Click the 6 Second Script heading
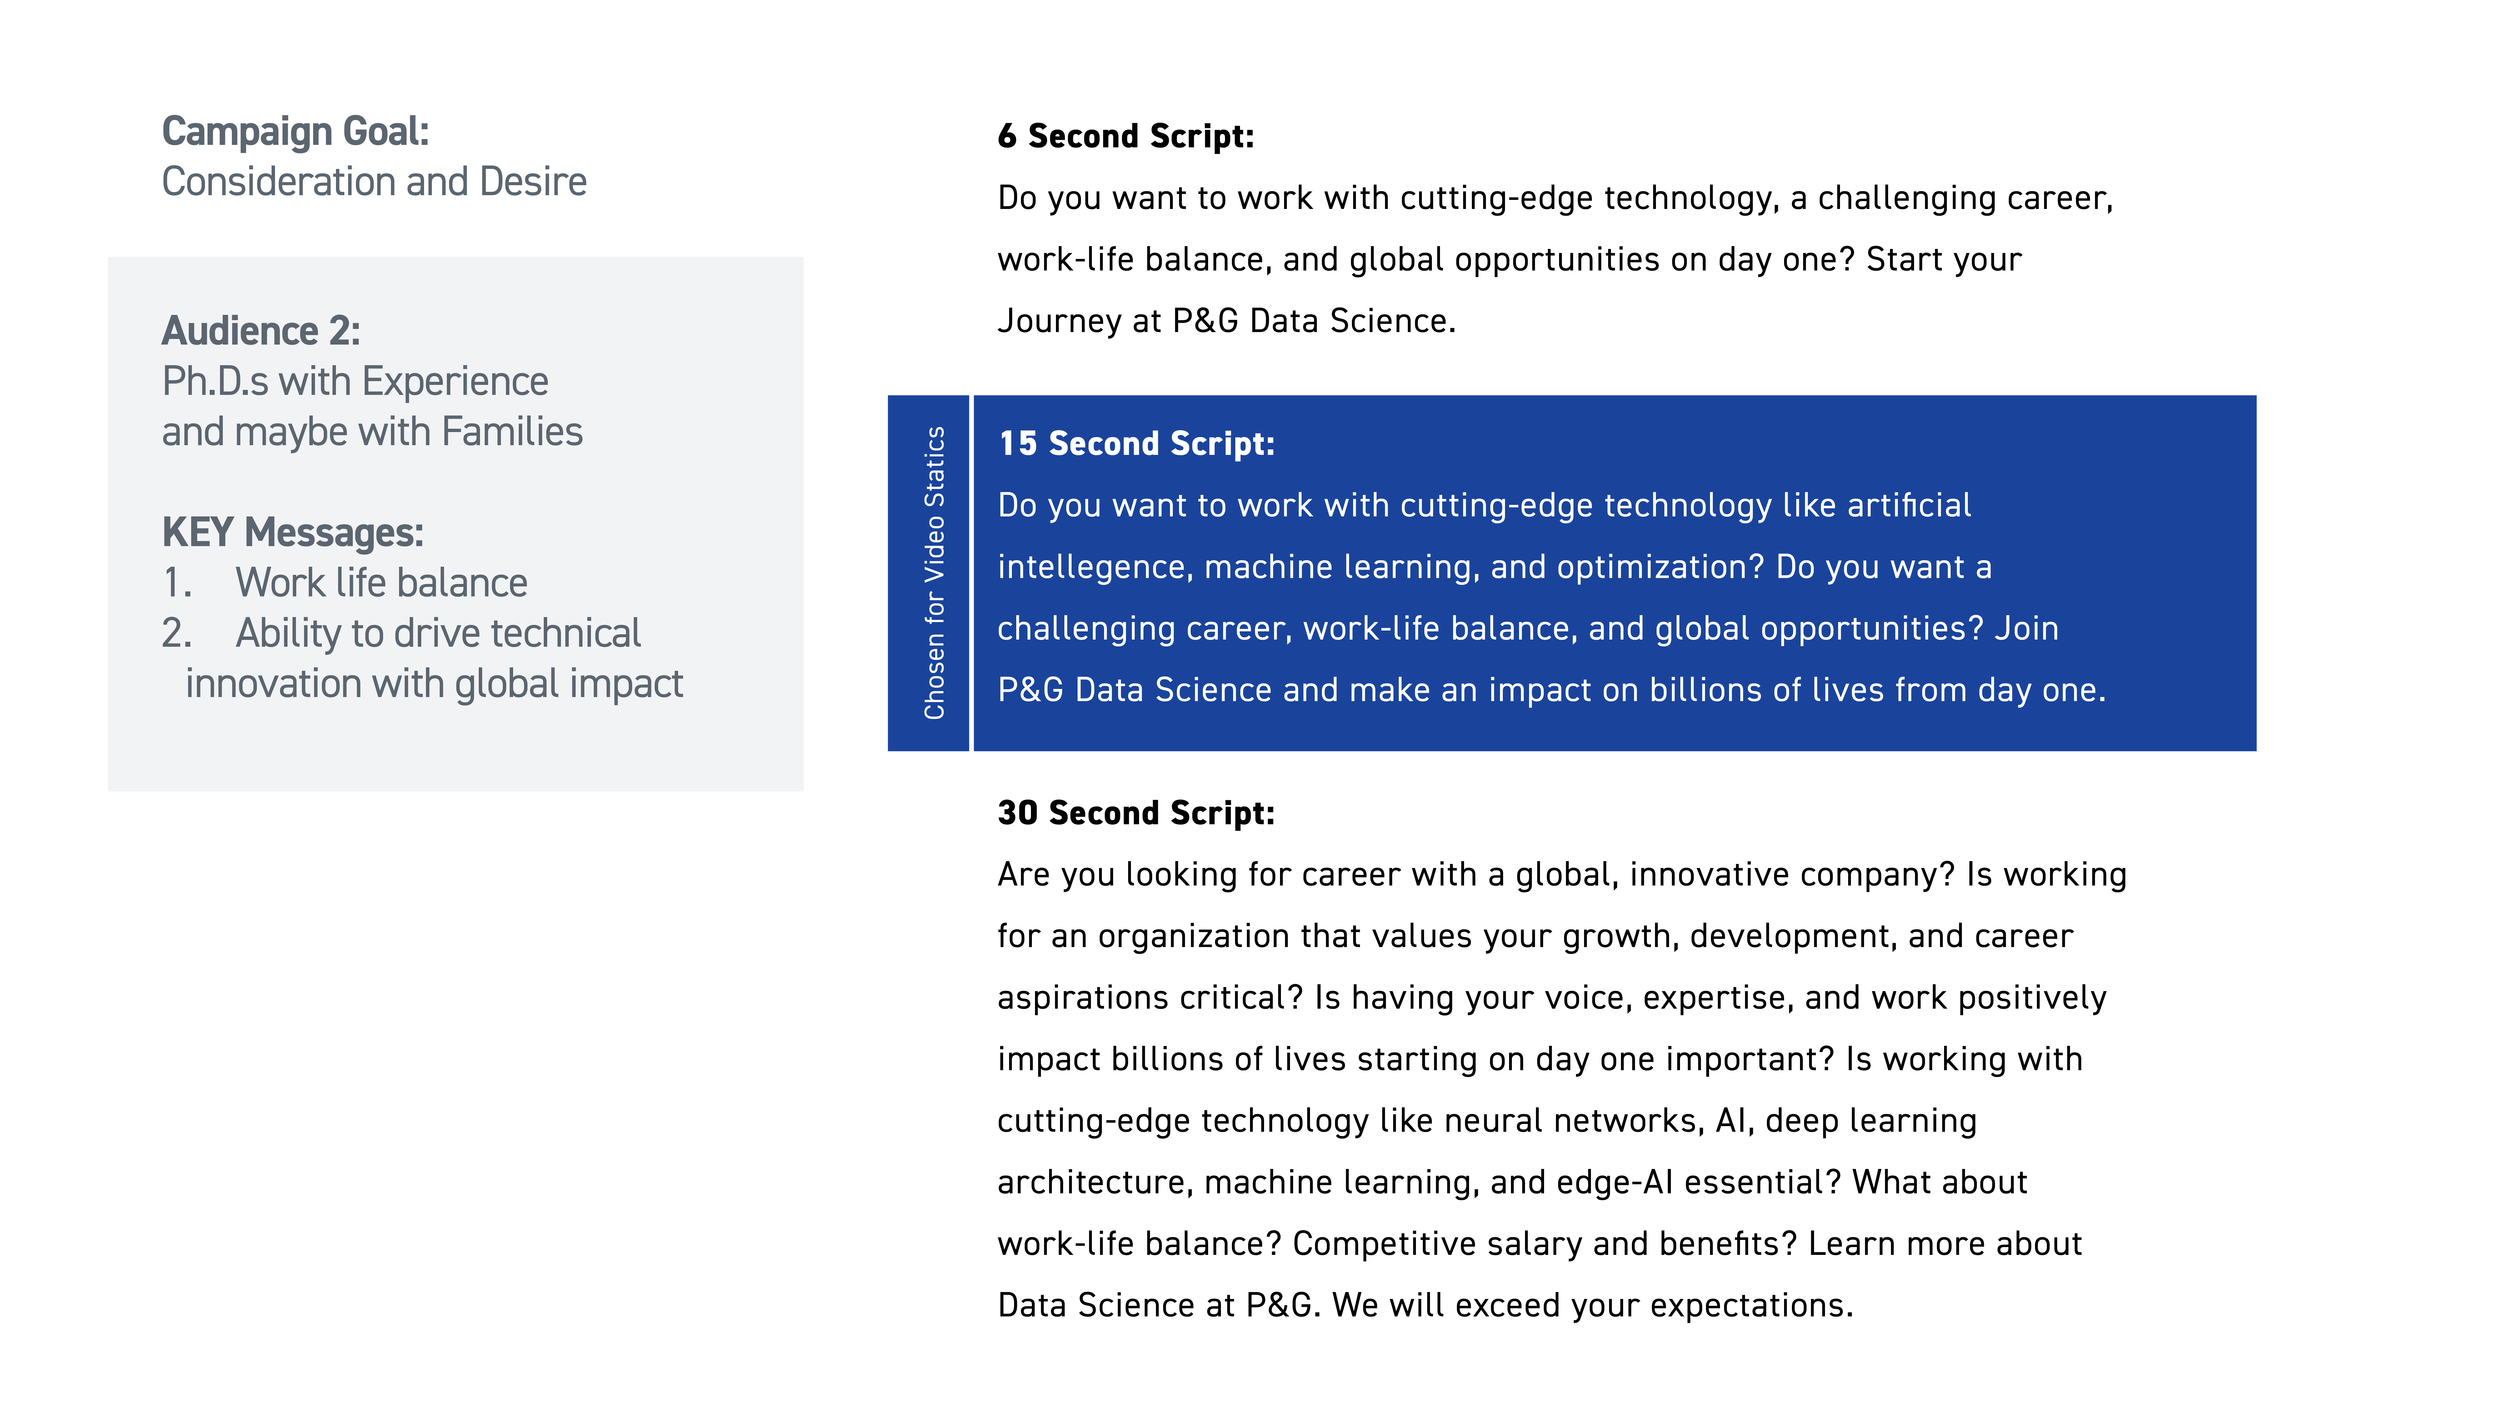 [x=1125, y=136]
